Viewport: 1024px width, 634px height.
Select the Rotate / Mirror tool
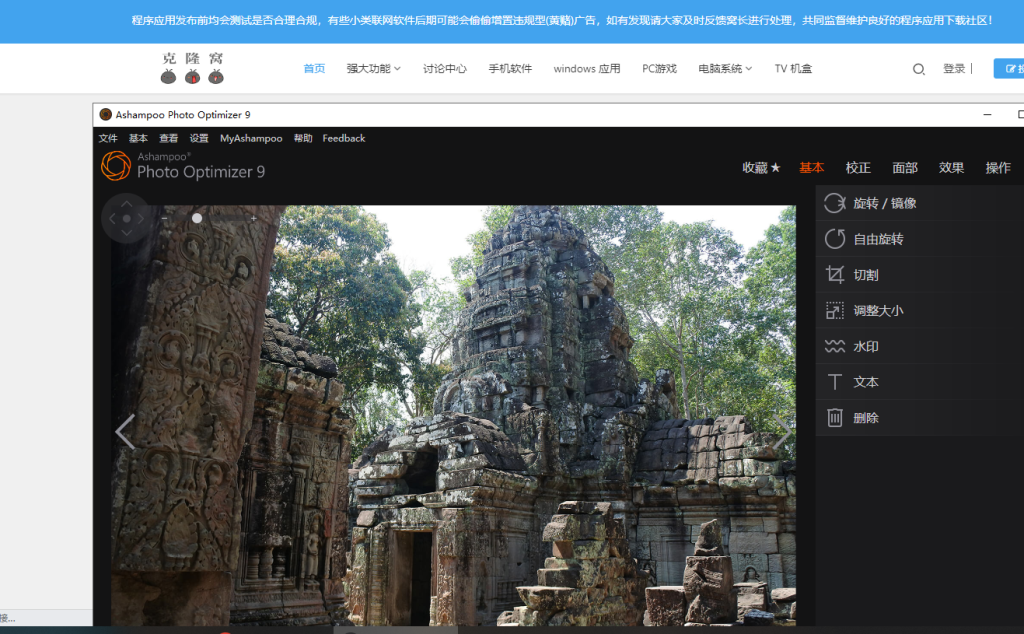(x=920, y=203)
